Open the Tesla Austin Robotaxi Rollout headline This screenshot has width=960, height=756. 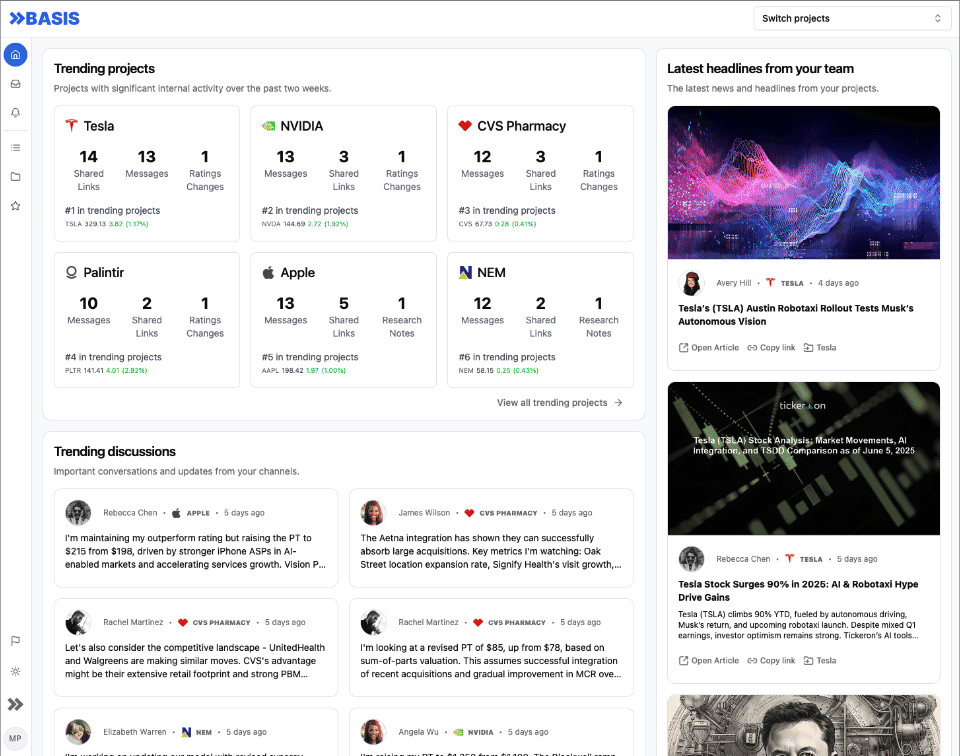point(795,315)
